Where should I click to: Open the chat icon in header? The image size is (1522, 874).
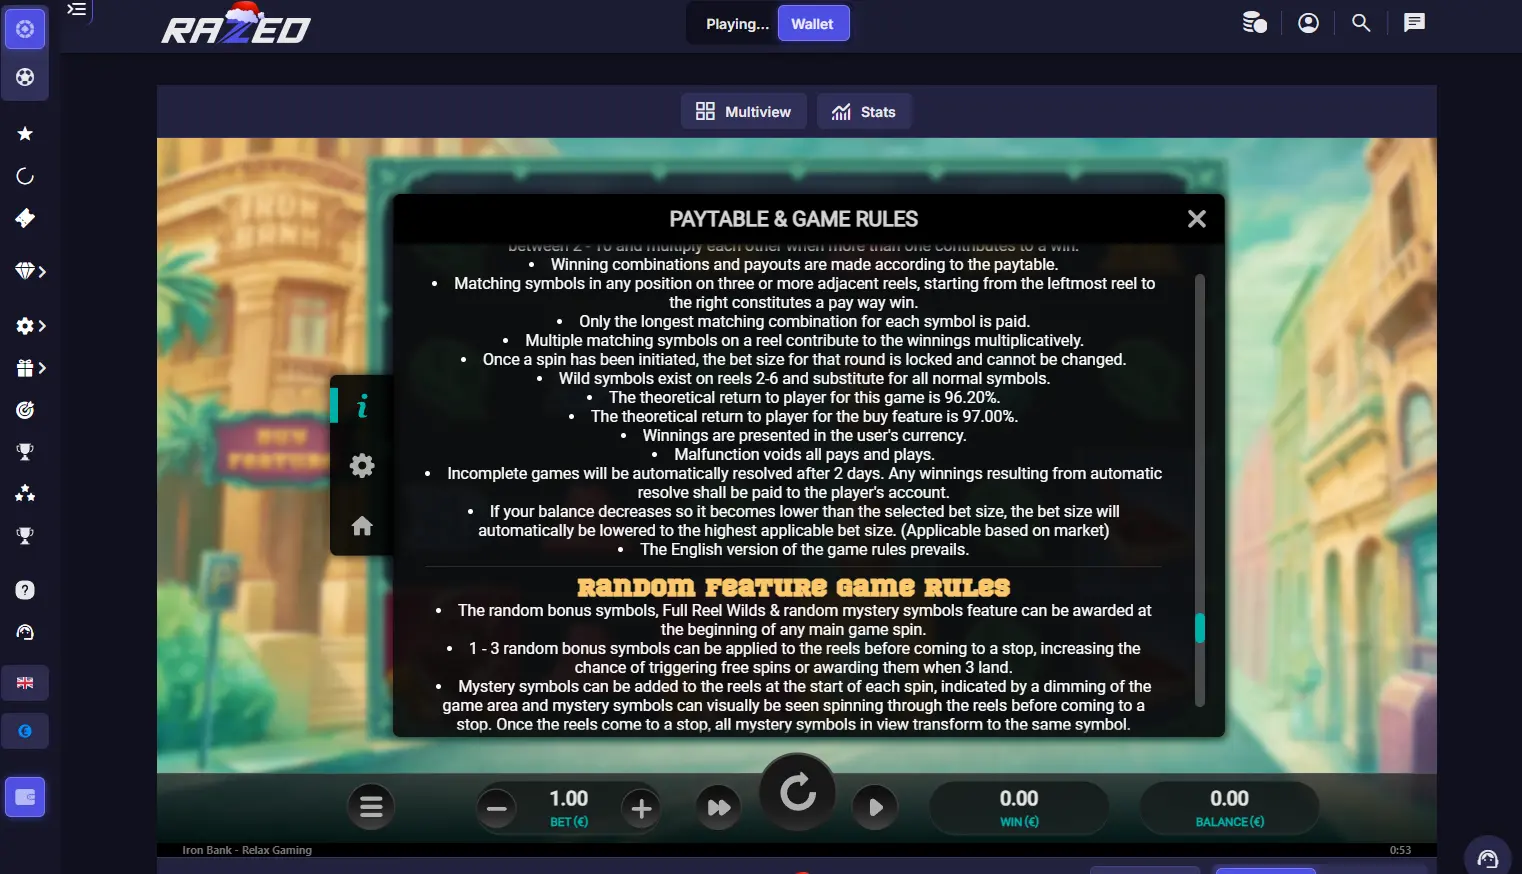pos(1414,22)
